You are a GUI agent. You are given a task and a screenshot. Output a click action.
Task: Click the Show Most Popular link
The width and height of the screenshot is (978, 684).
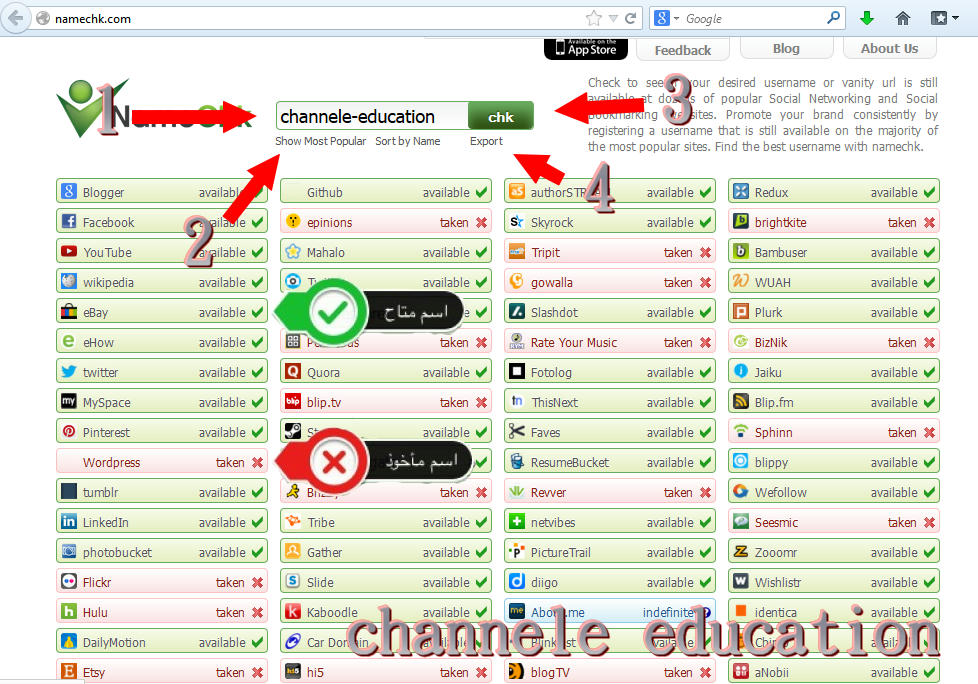click(321, 141)
